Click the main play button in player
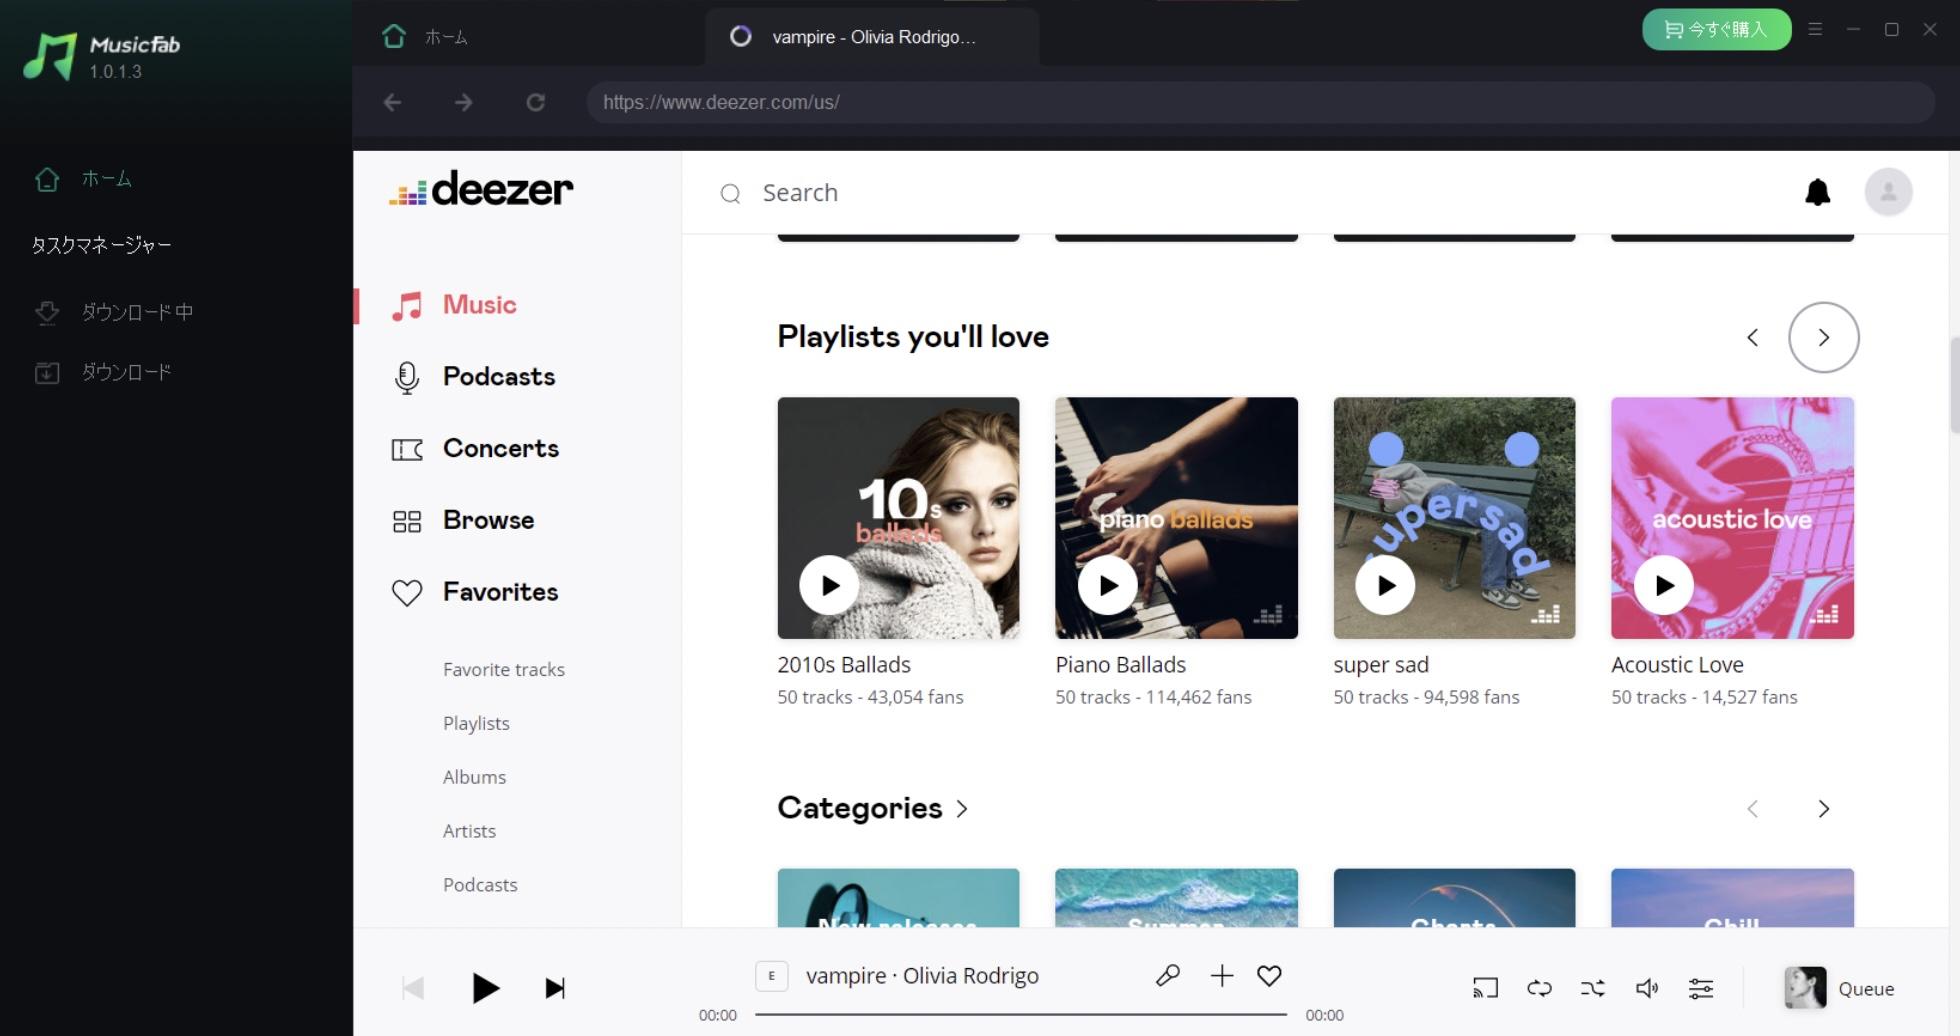 click(x=485, y=989)
